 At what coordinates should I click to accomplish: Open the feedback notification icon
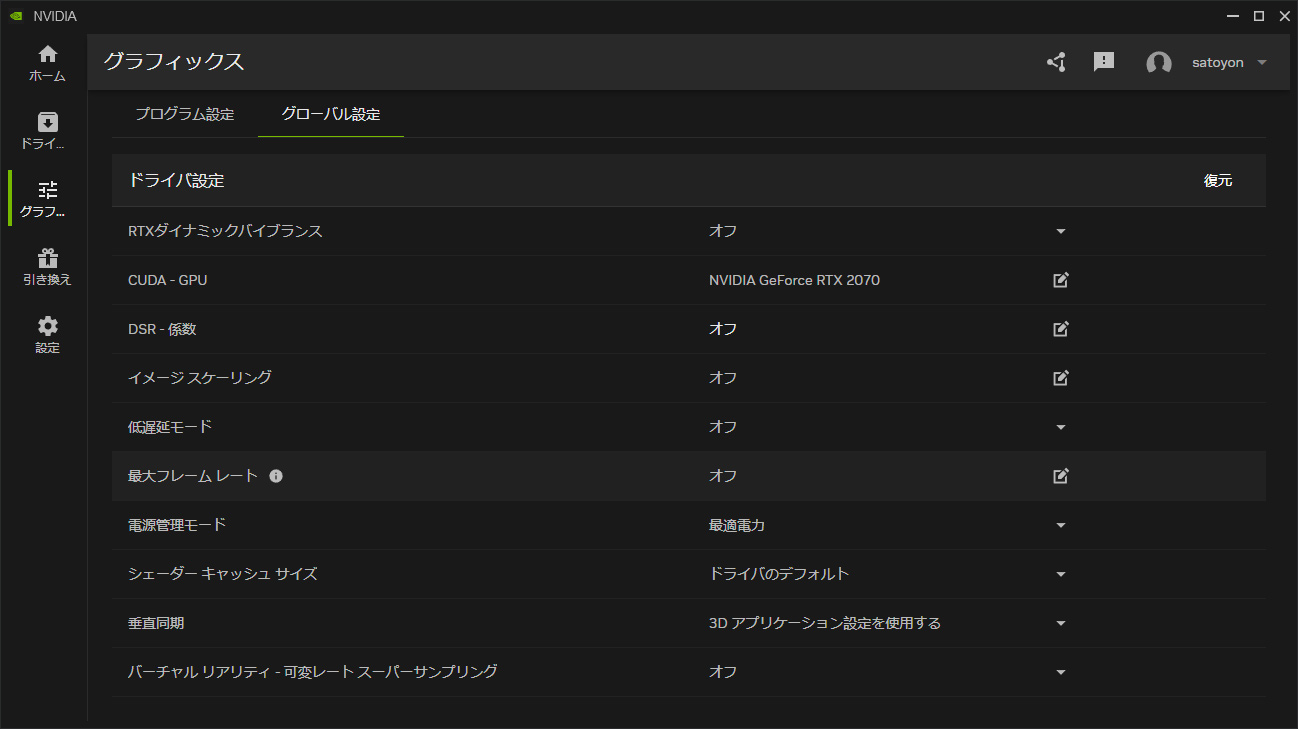point(1104,62)
